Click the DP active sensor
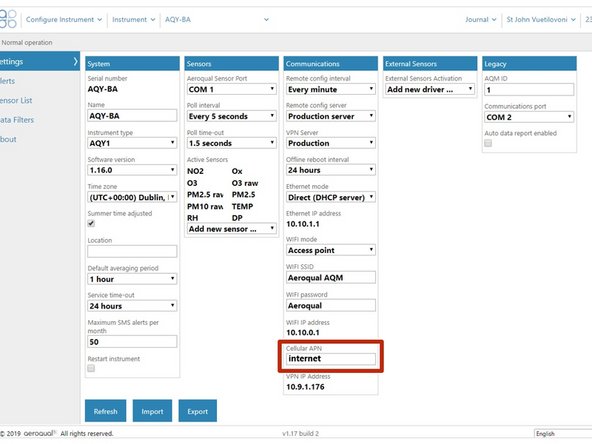The image size is (592, 444). coord(237,218)
